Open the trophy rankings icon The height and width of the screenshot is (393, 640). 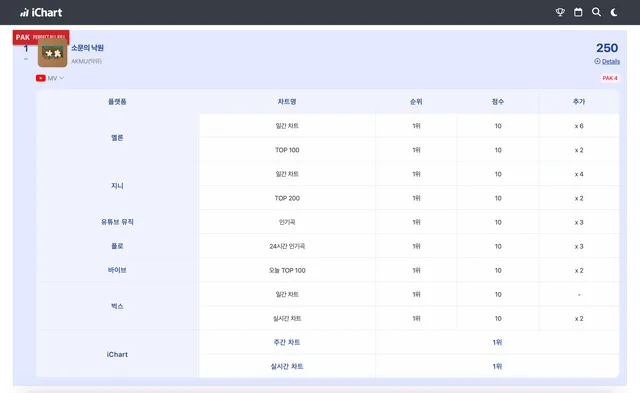click(560, 12)
